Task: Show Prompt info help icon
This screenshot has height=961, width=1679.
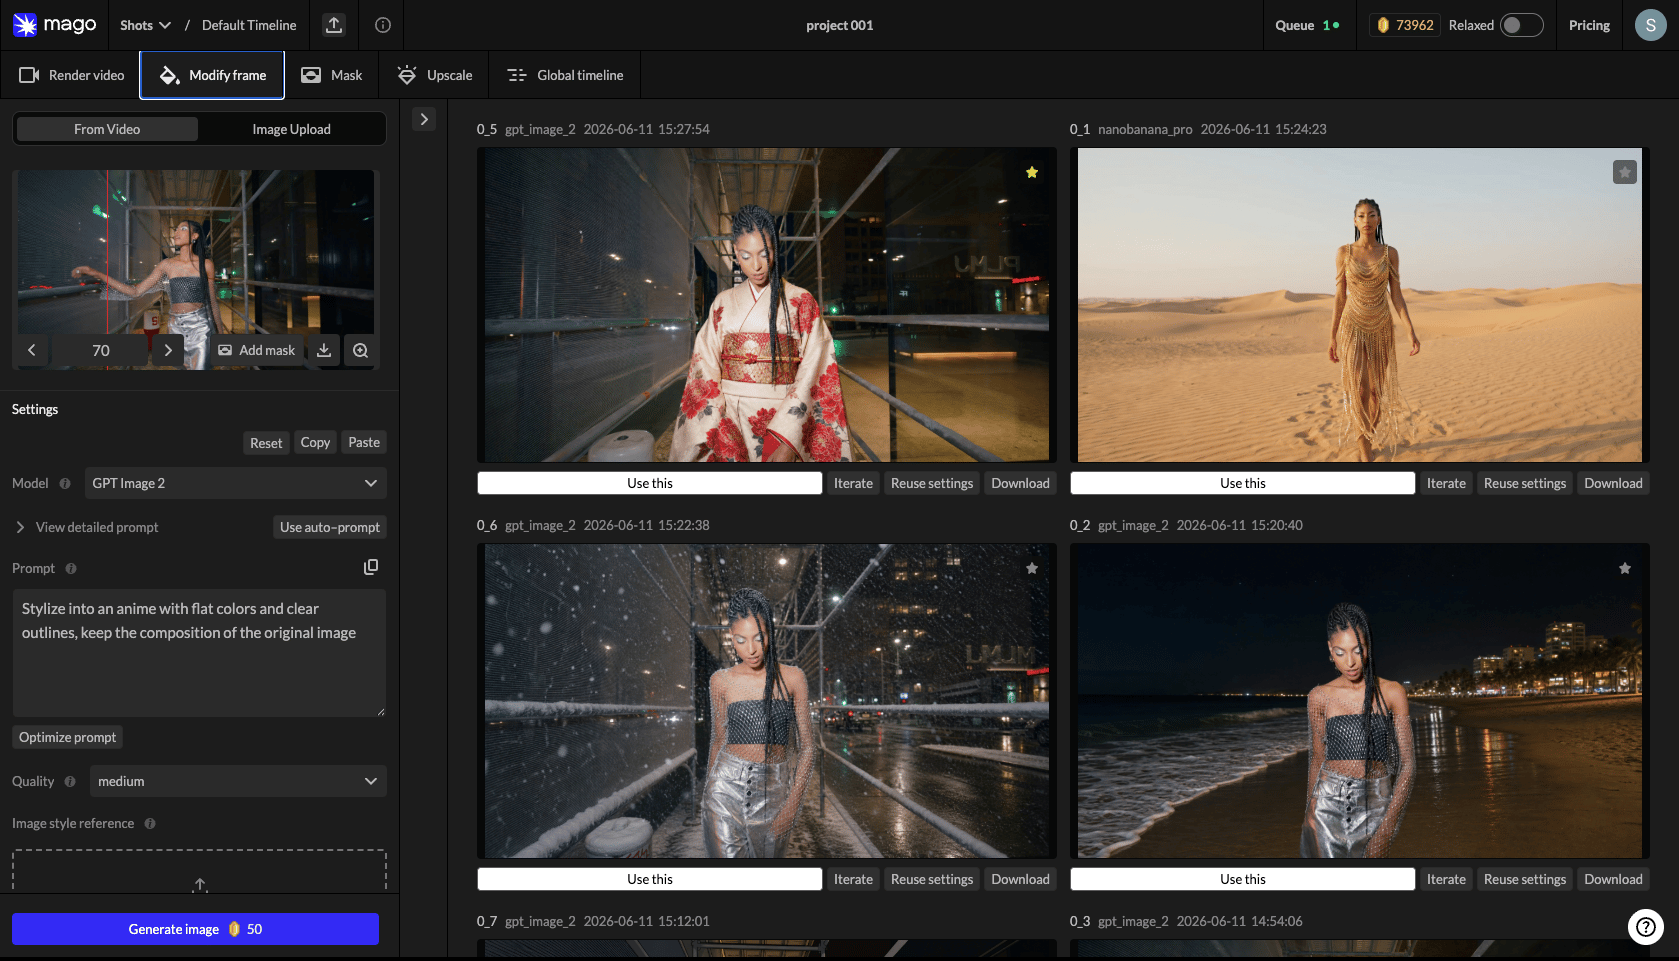Action: coord(71,568)
